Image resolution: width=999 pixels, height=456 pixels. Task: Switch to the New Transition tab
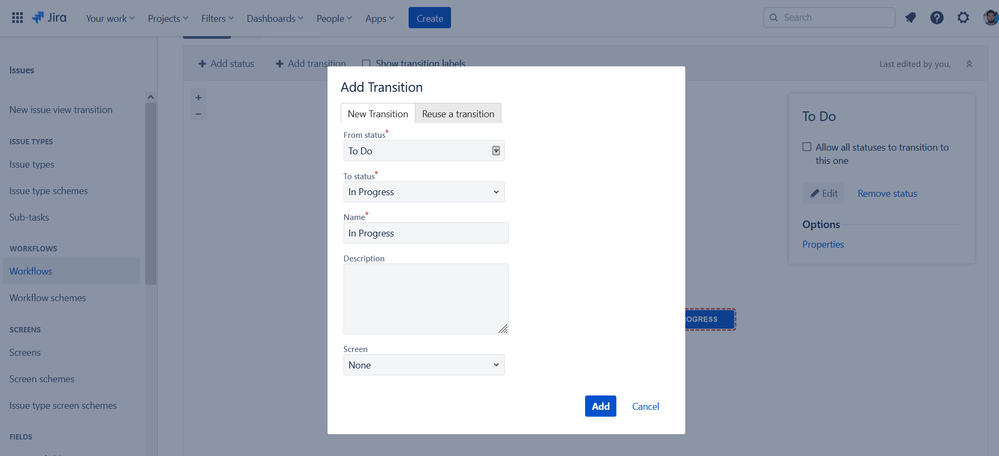pos(378,114)
